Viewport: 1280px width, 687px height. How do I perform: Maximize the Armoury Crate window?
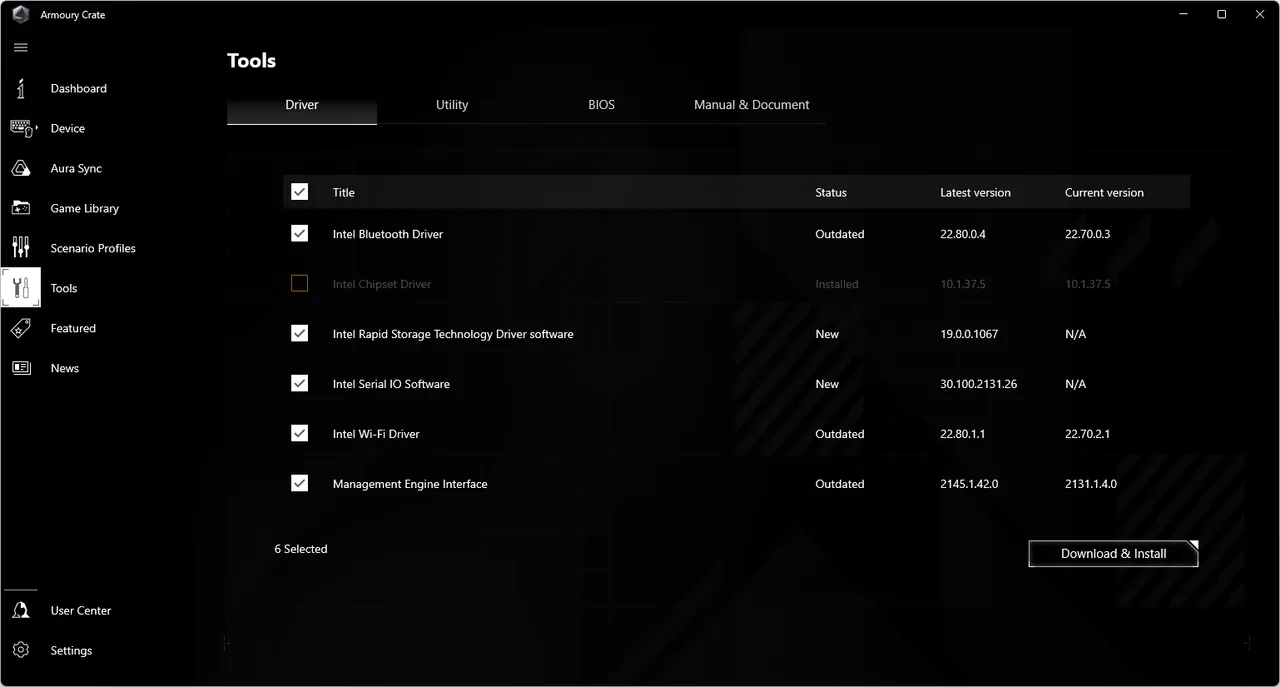point(1221,15)
